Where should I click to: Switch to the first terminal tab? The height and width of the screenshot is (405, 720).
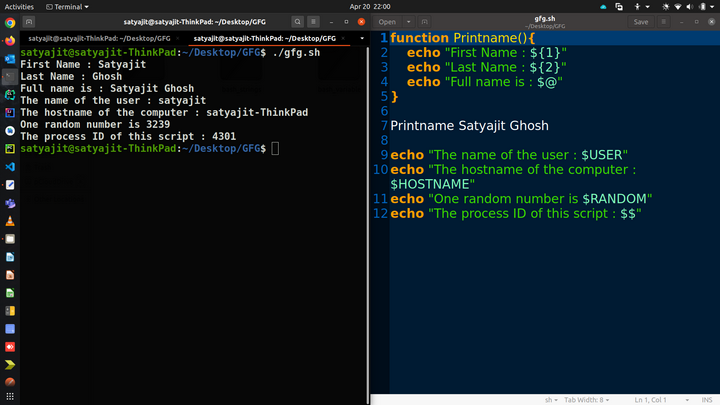pyautogui.click(x=99, y=39)
